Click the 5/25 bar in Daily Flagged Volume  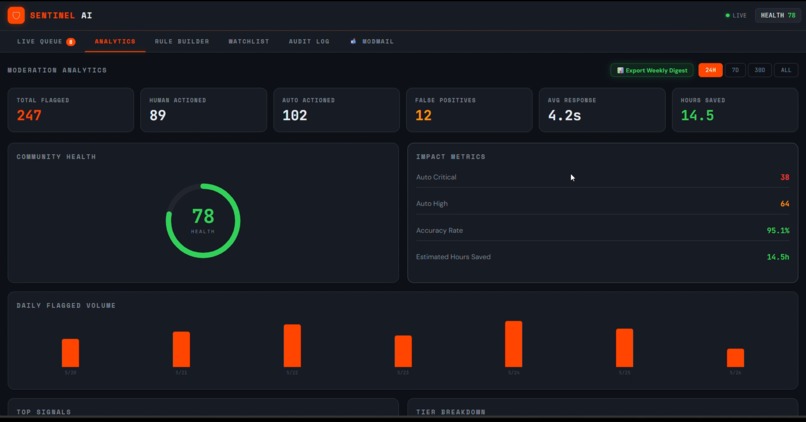625,347
